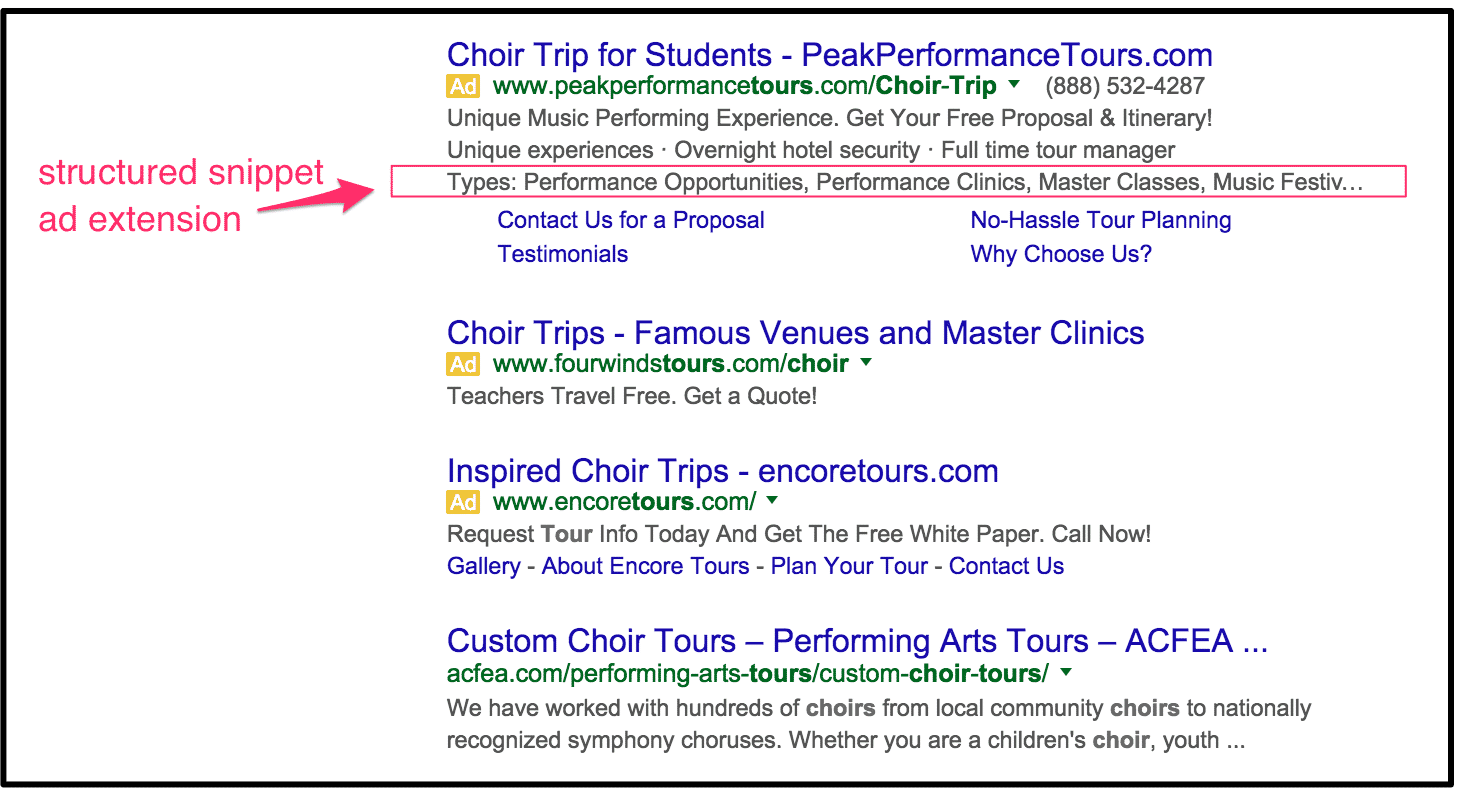
Task: Open the Gallery sitelink under Encore Tours
Action: [x=483, y=566]
